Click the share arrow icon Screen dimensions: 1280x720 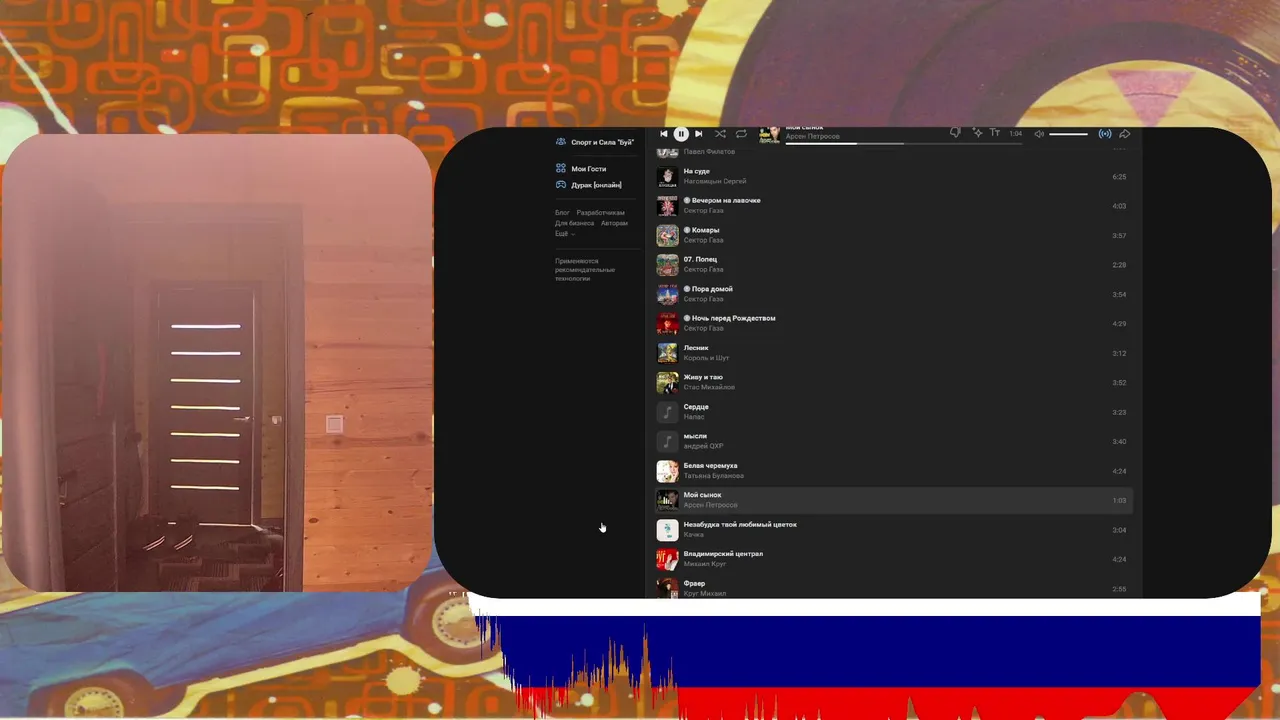tap(1124, 134)
